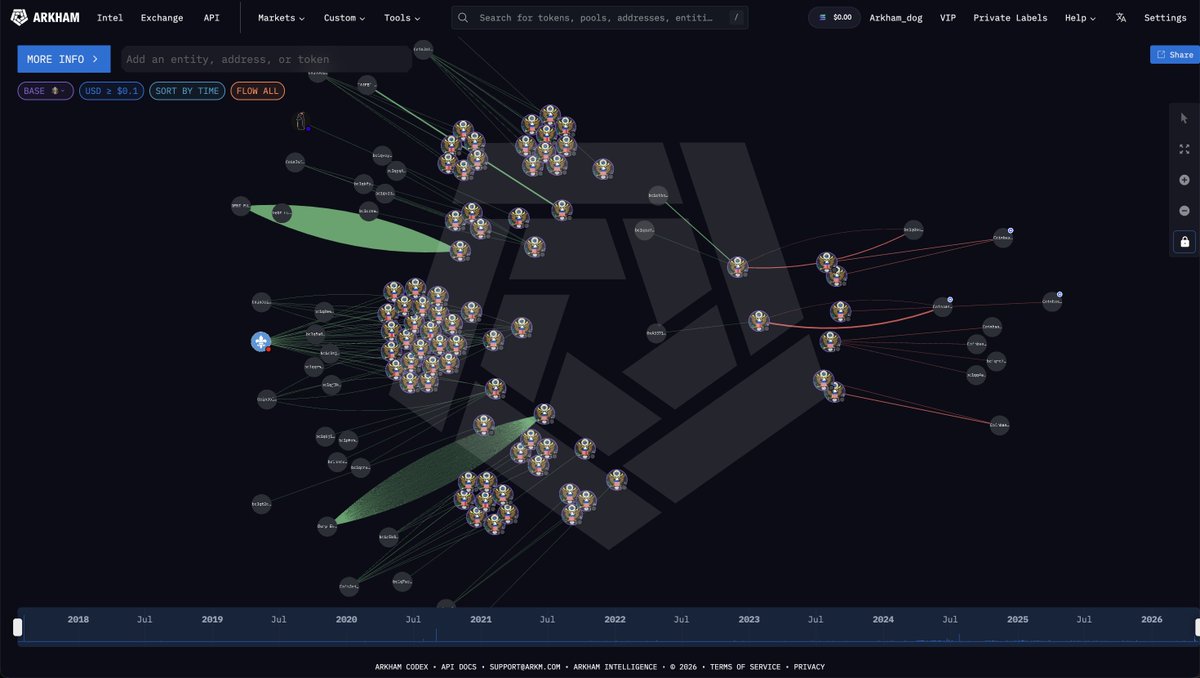Toggle the SORT BY TIME filter
The width and height of the screenshot is (1200, 678).
(x=187, y=91)
